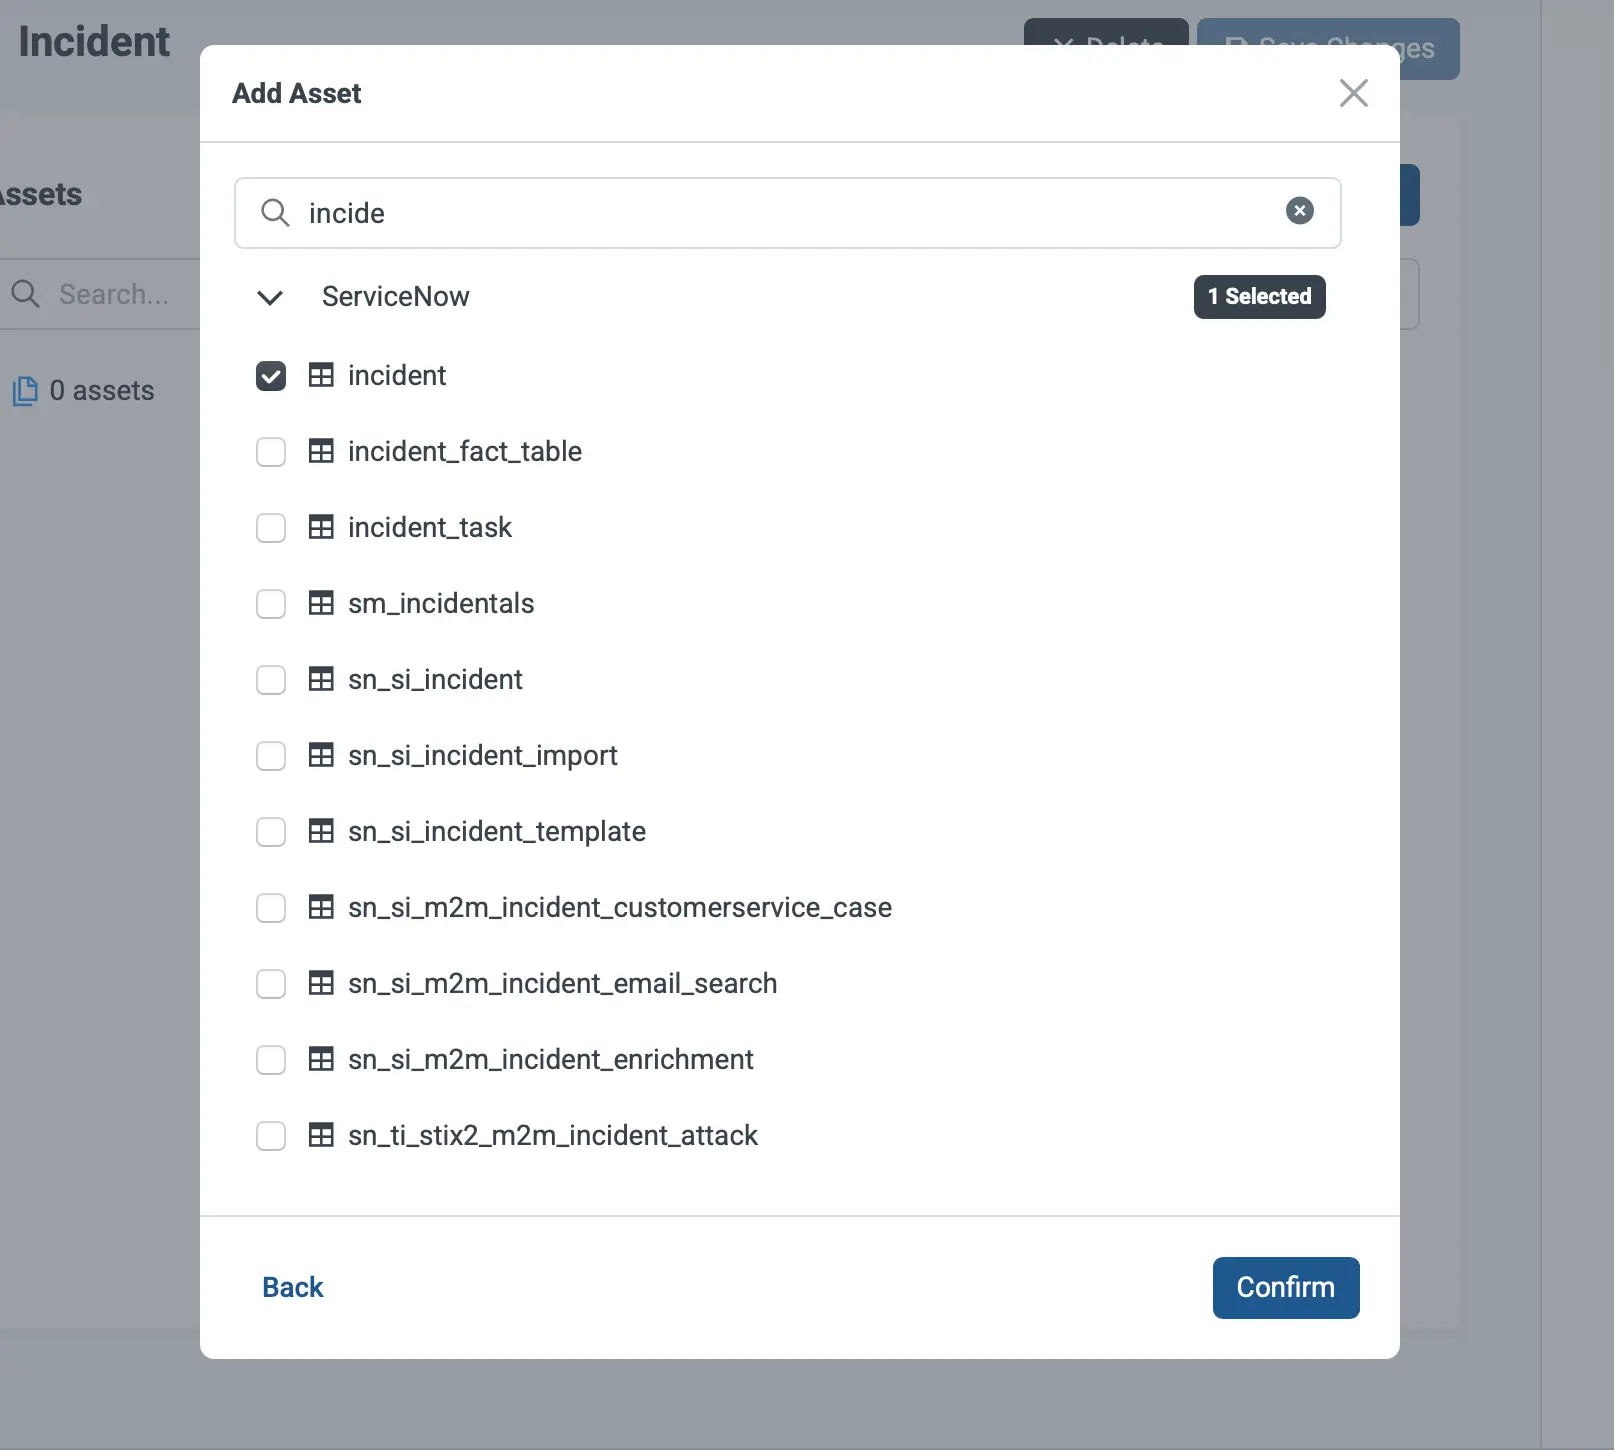The image size is (1614, 1450).
Task: Click the ServiceNow group header label
Action: pyautogui.click(x=395, y=297)
